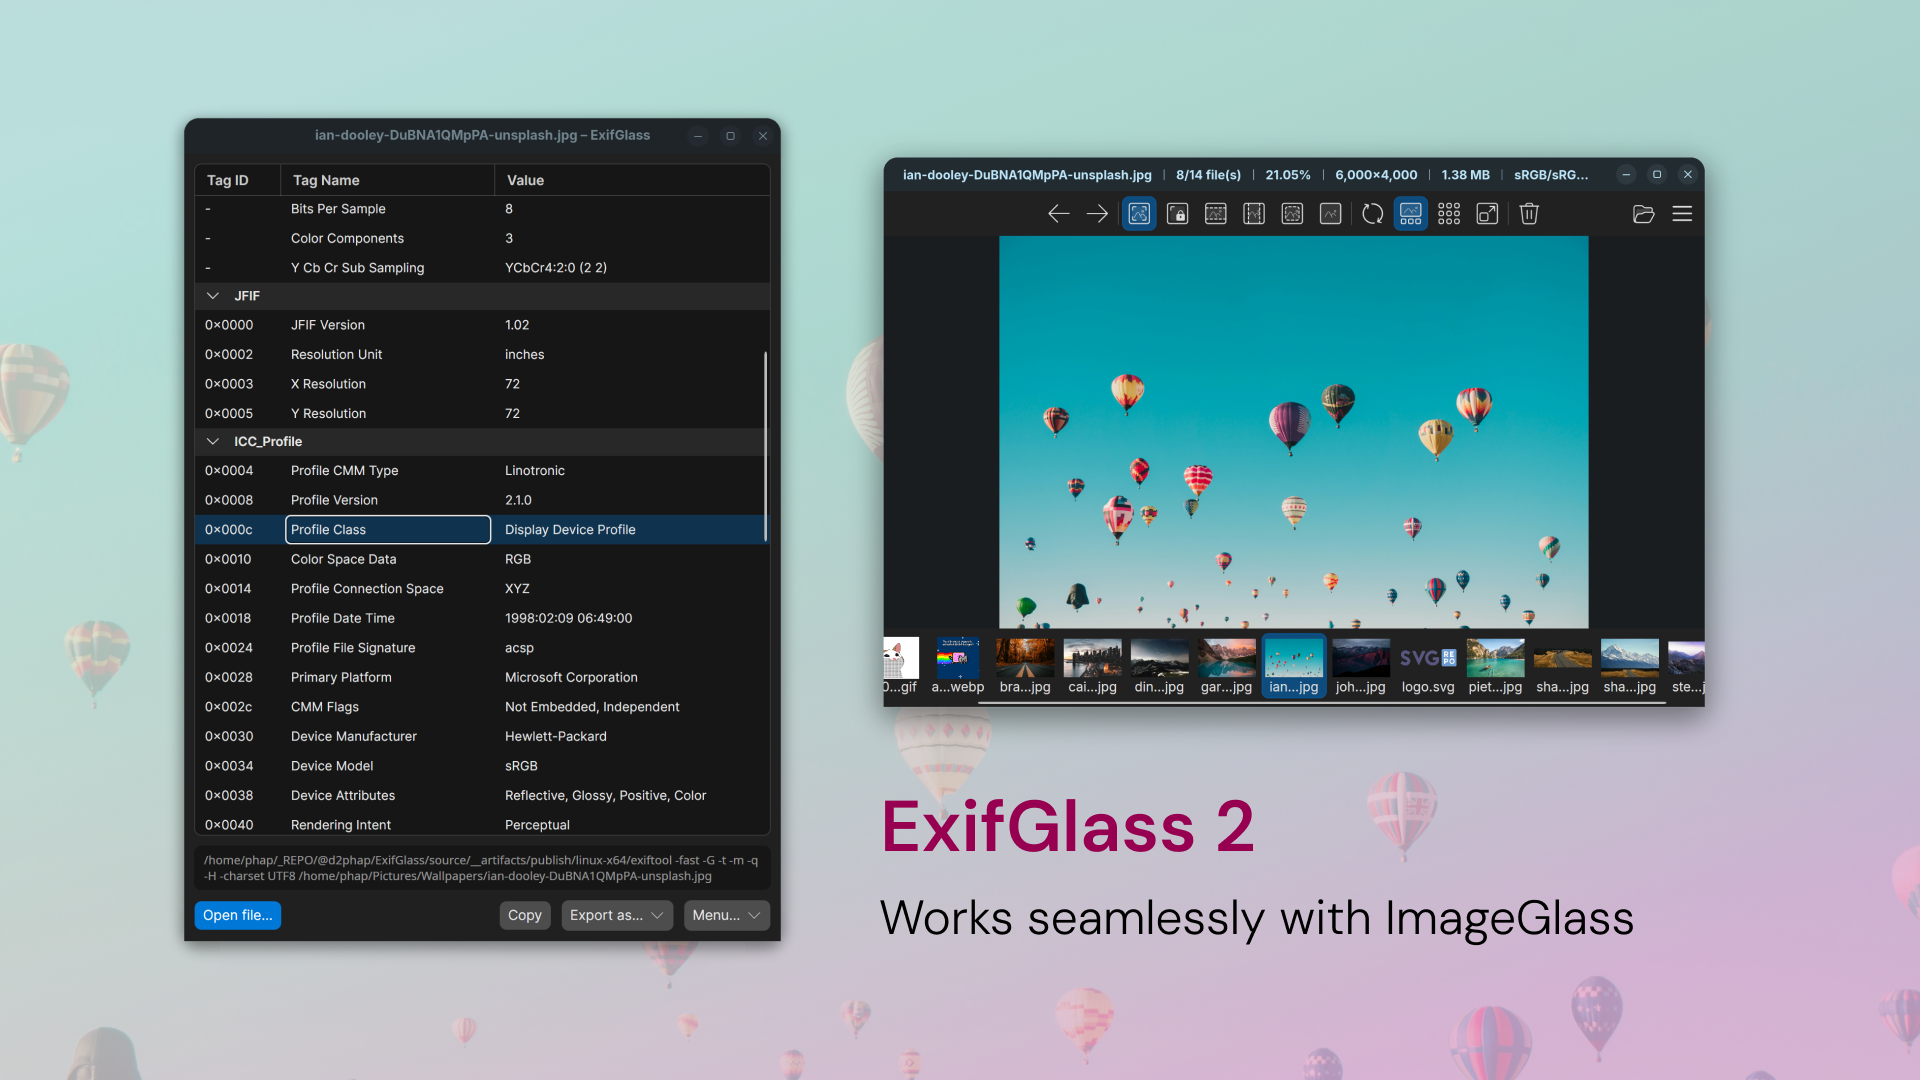Click the ExifGlass table vertical scrollbar
The height and width of the screenshot is (1080, 1920).
(765, 446)
